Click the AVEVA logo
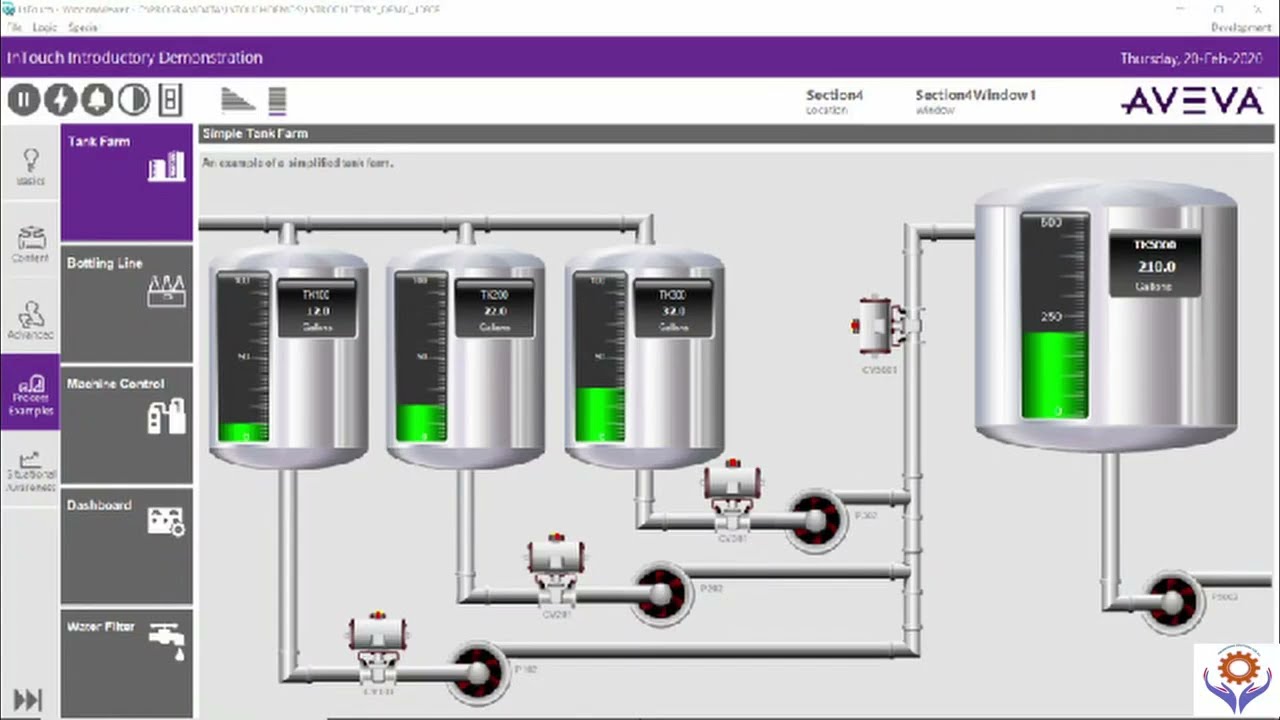This screenshot has height=720, width=1280. pyautogui.click(x=1192, y=100)
